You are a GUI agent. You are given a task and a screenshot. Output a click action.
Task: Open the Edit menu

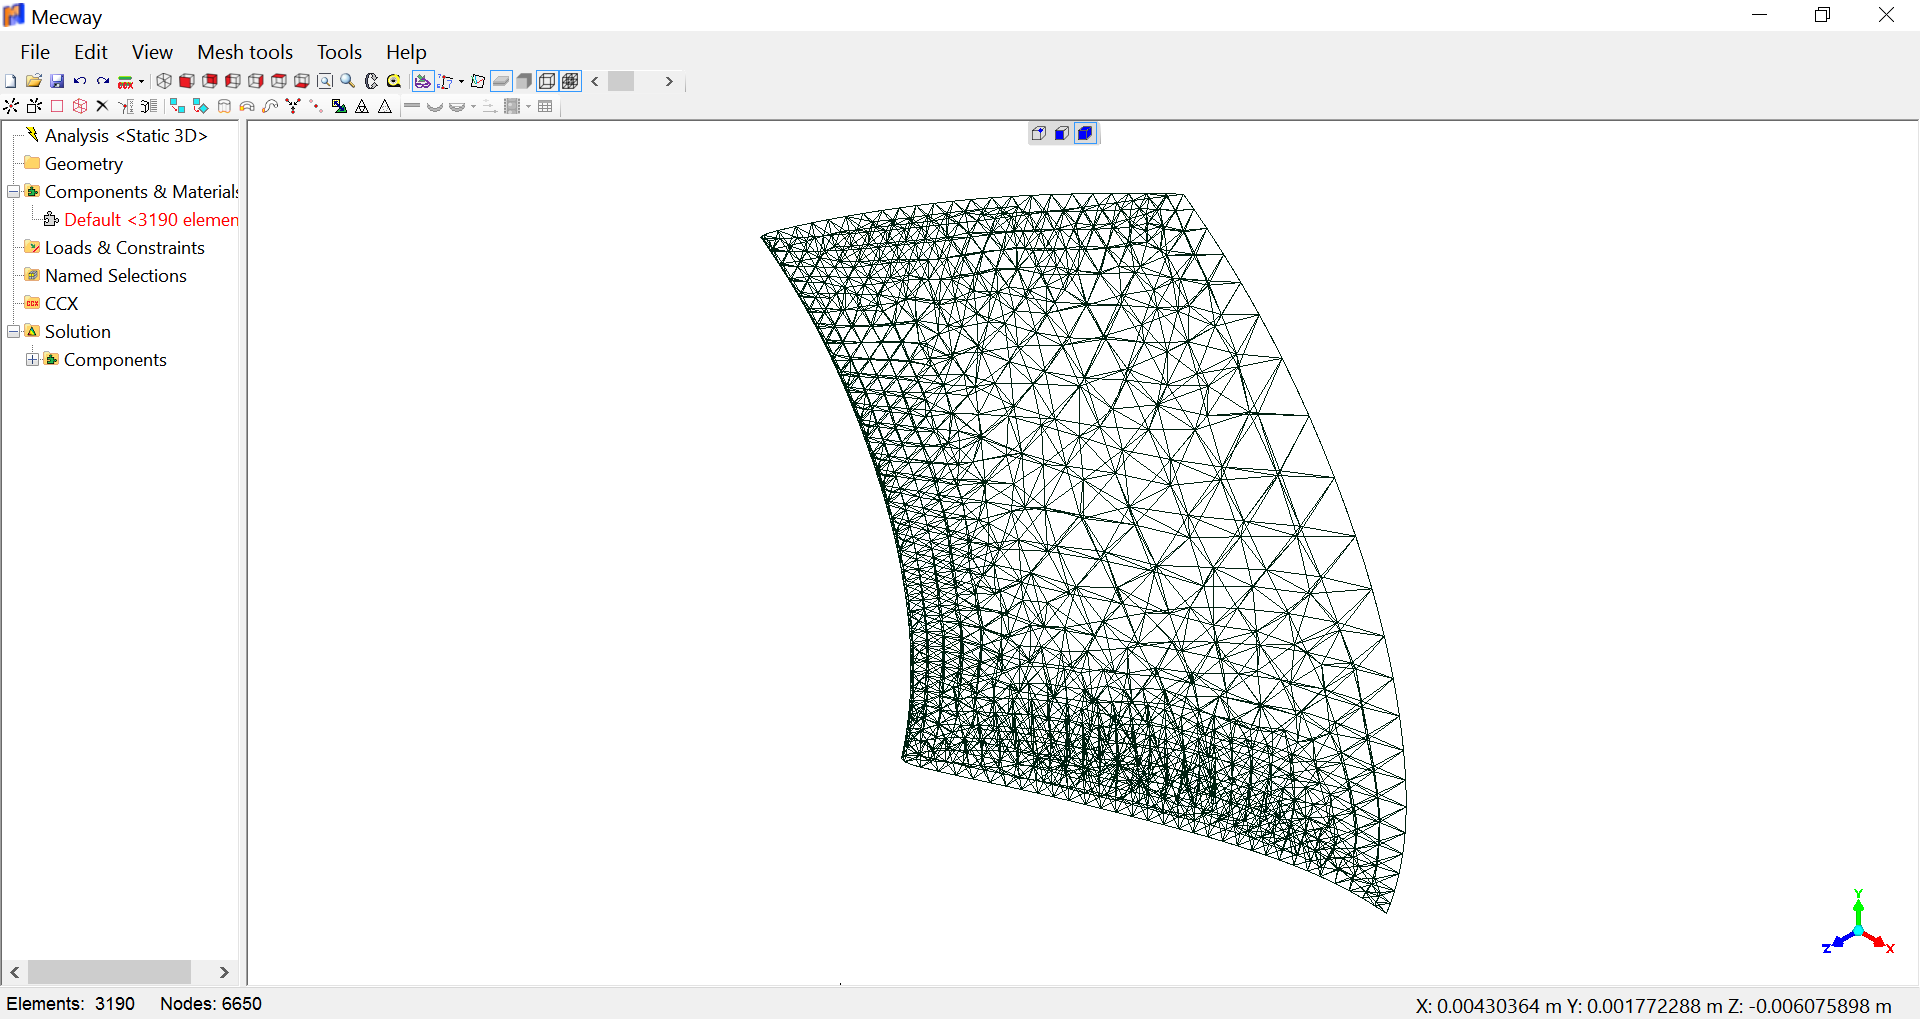[x=90, y=52]
